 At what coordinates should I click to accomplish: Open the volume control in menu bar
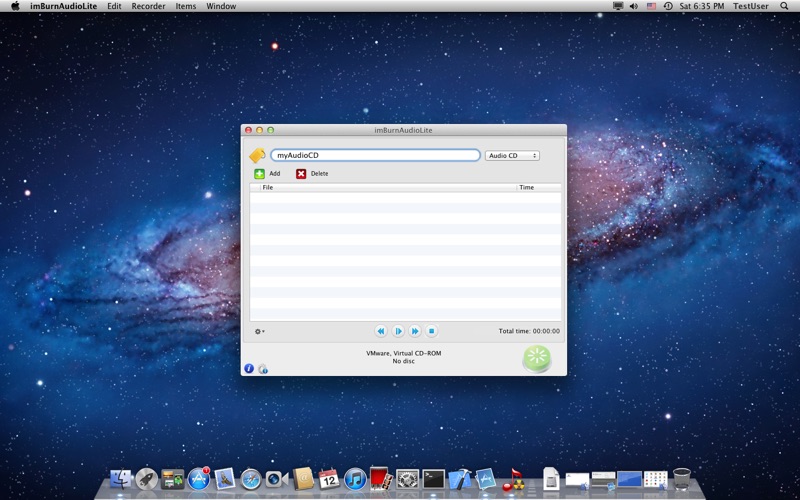(x=634, y=6)
